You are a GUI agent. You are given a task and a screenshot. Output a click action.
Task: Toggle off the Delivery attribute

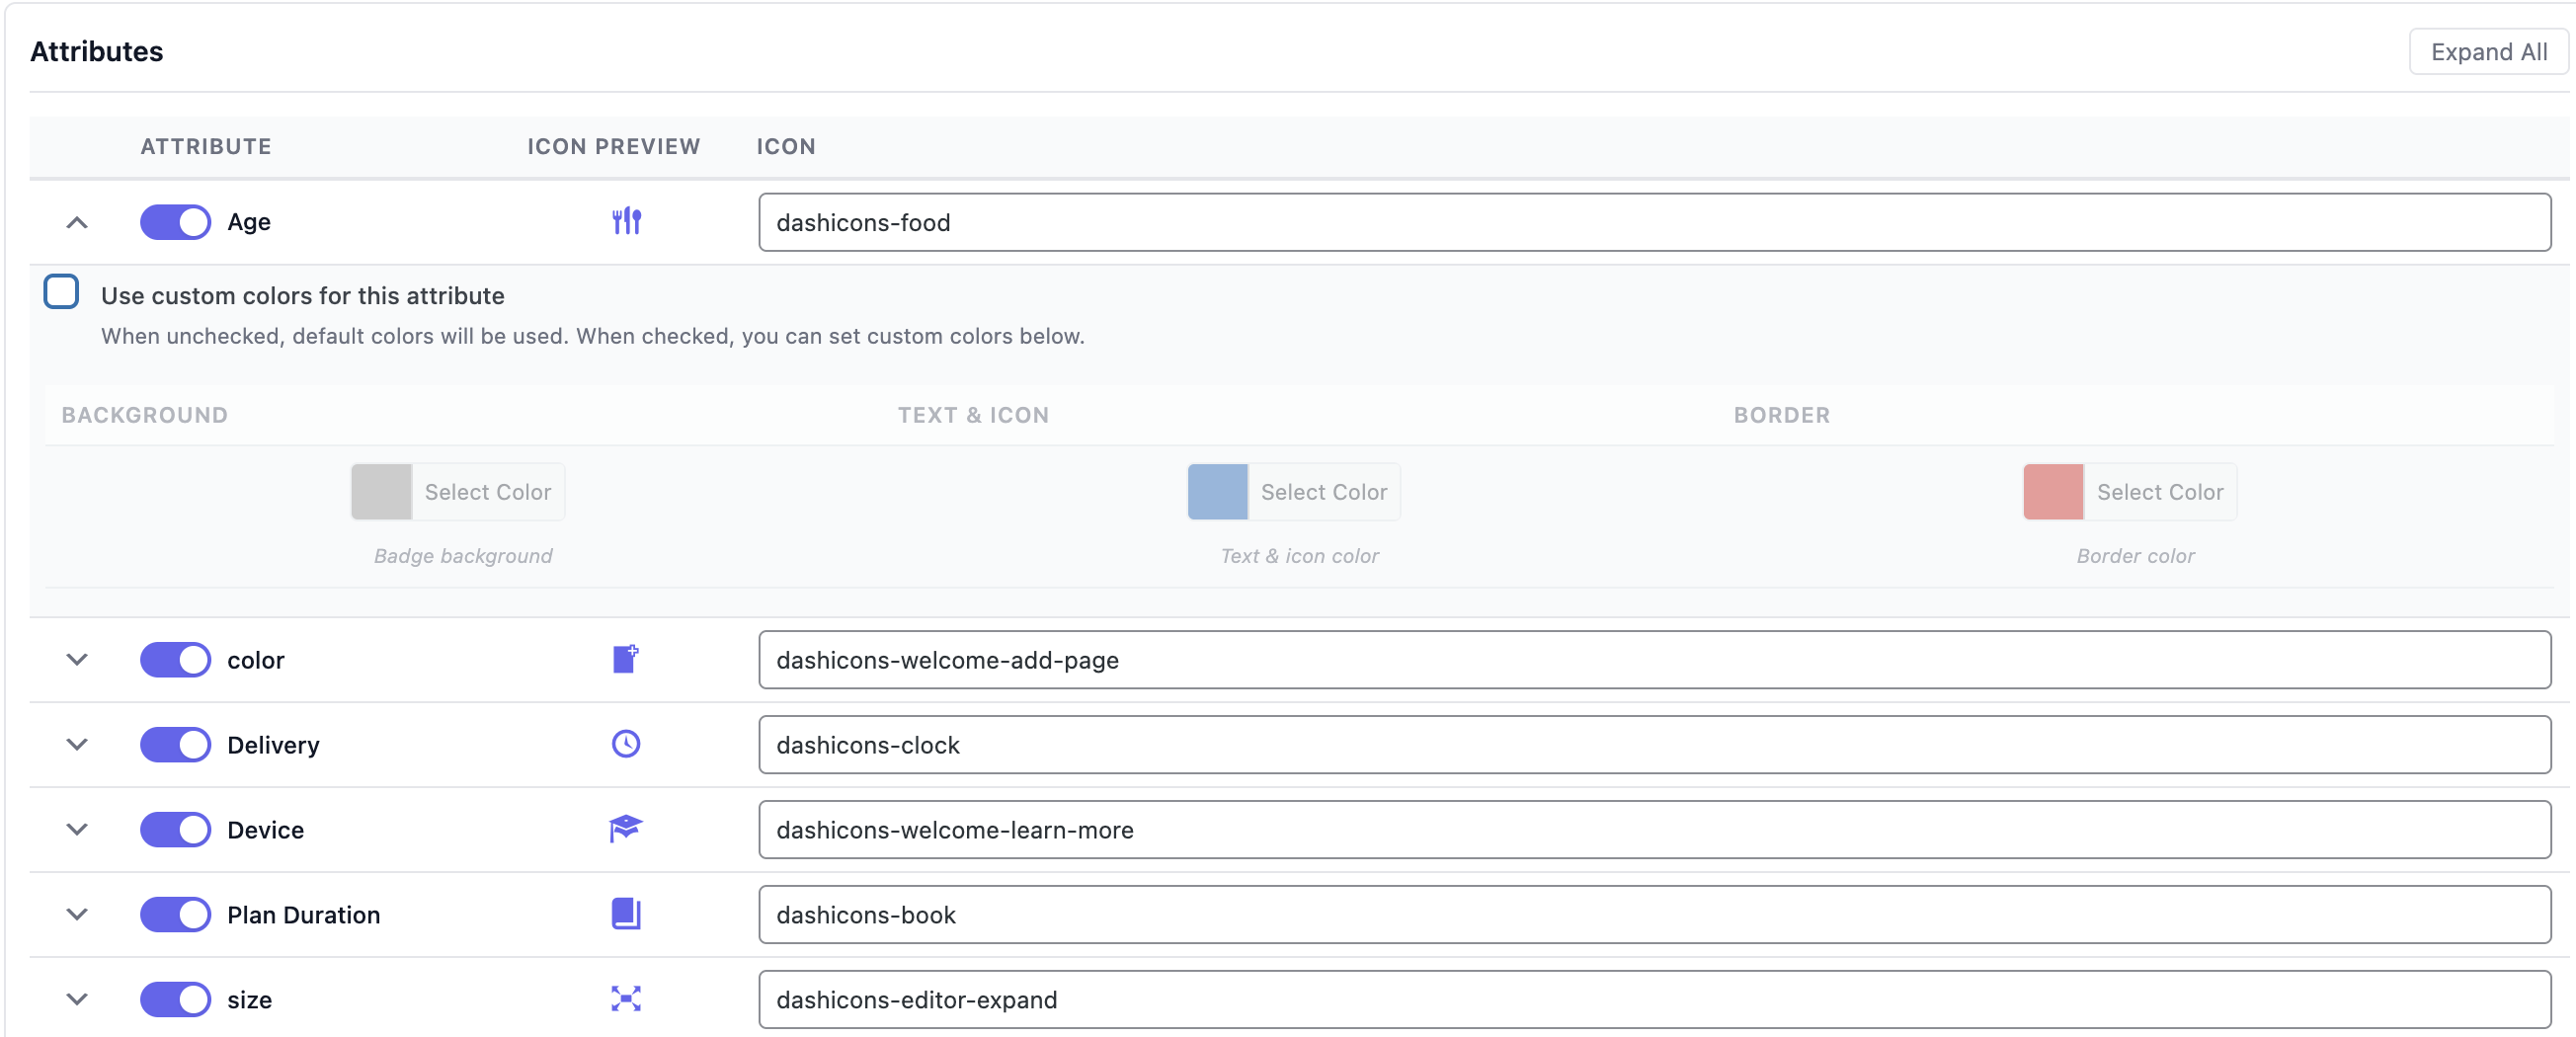(x=175, y=744)
